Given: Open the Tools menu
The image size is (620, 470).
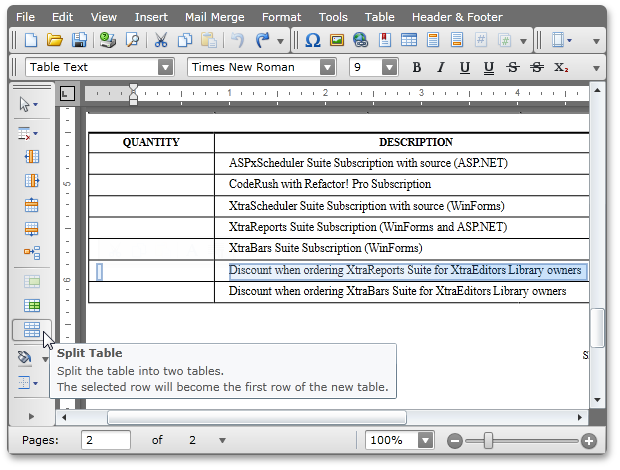Looking at the screenshot, I should (x=333, y=17).
